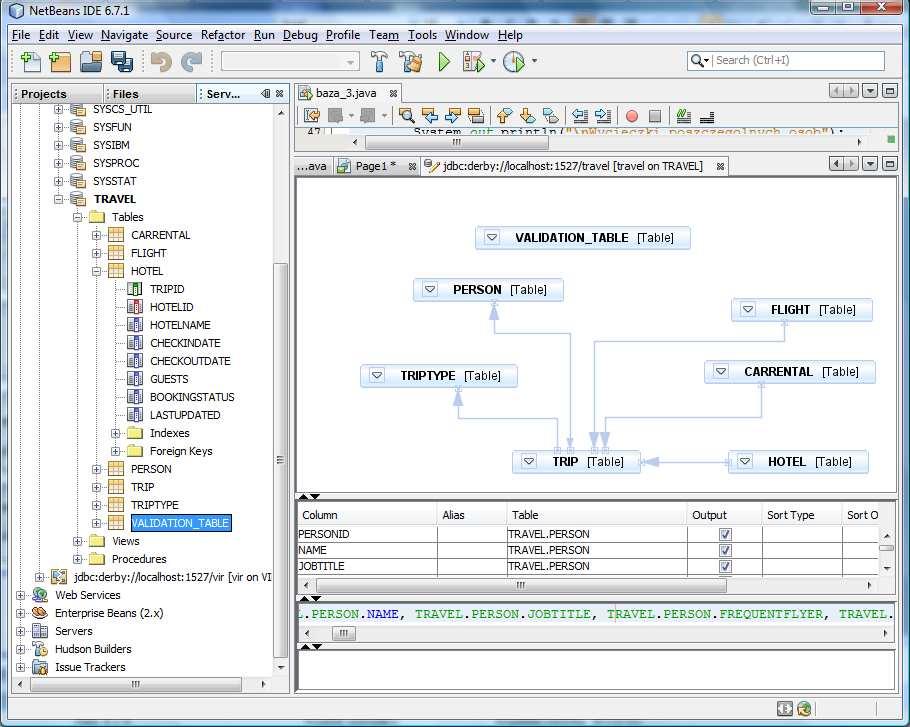This screenshot has width=910, height=727.
Task: Run the main project with green arrow
Action: coord(444,62)
